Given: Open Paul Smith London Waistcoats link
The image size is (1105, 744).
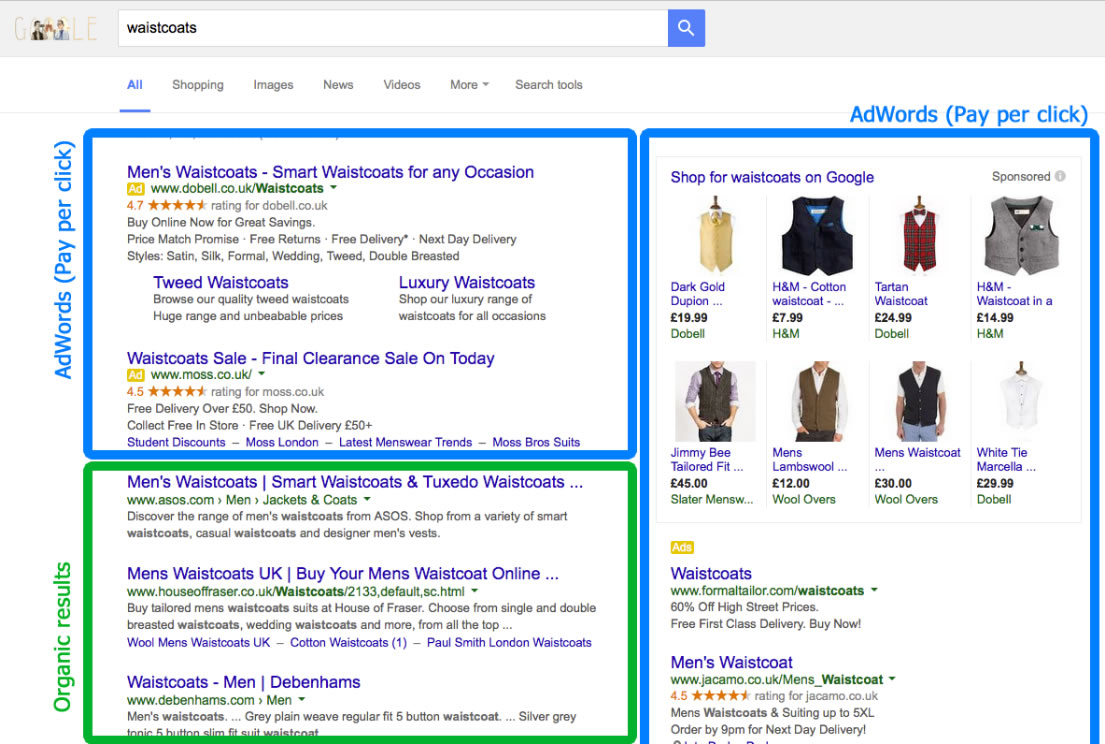Looking at the screenshot, I should 509,643.
